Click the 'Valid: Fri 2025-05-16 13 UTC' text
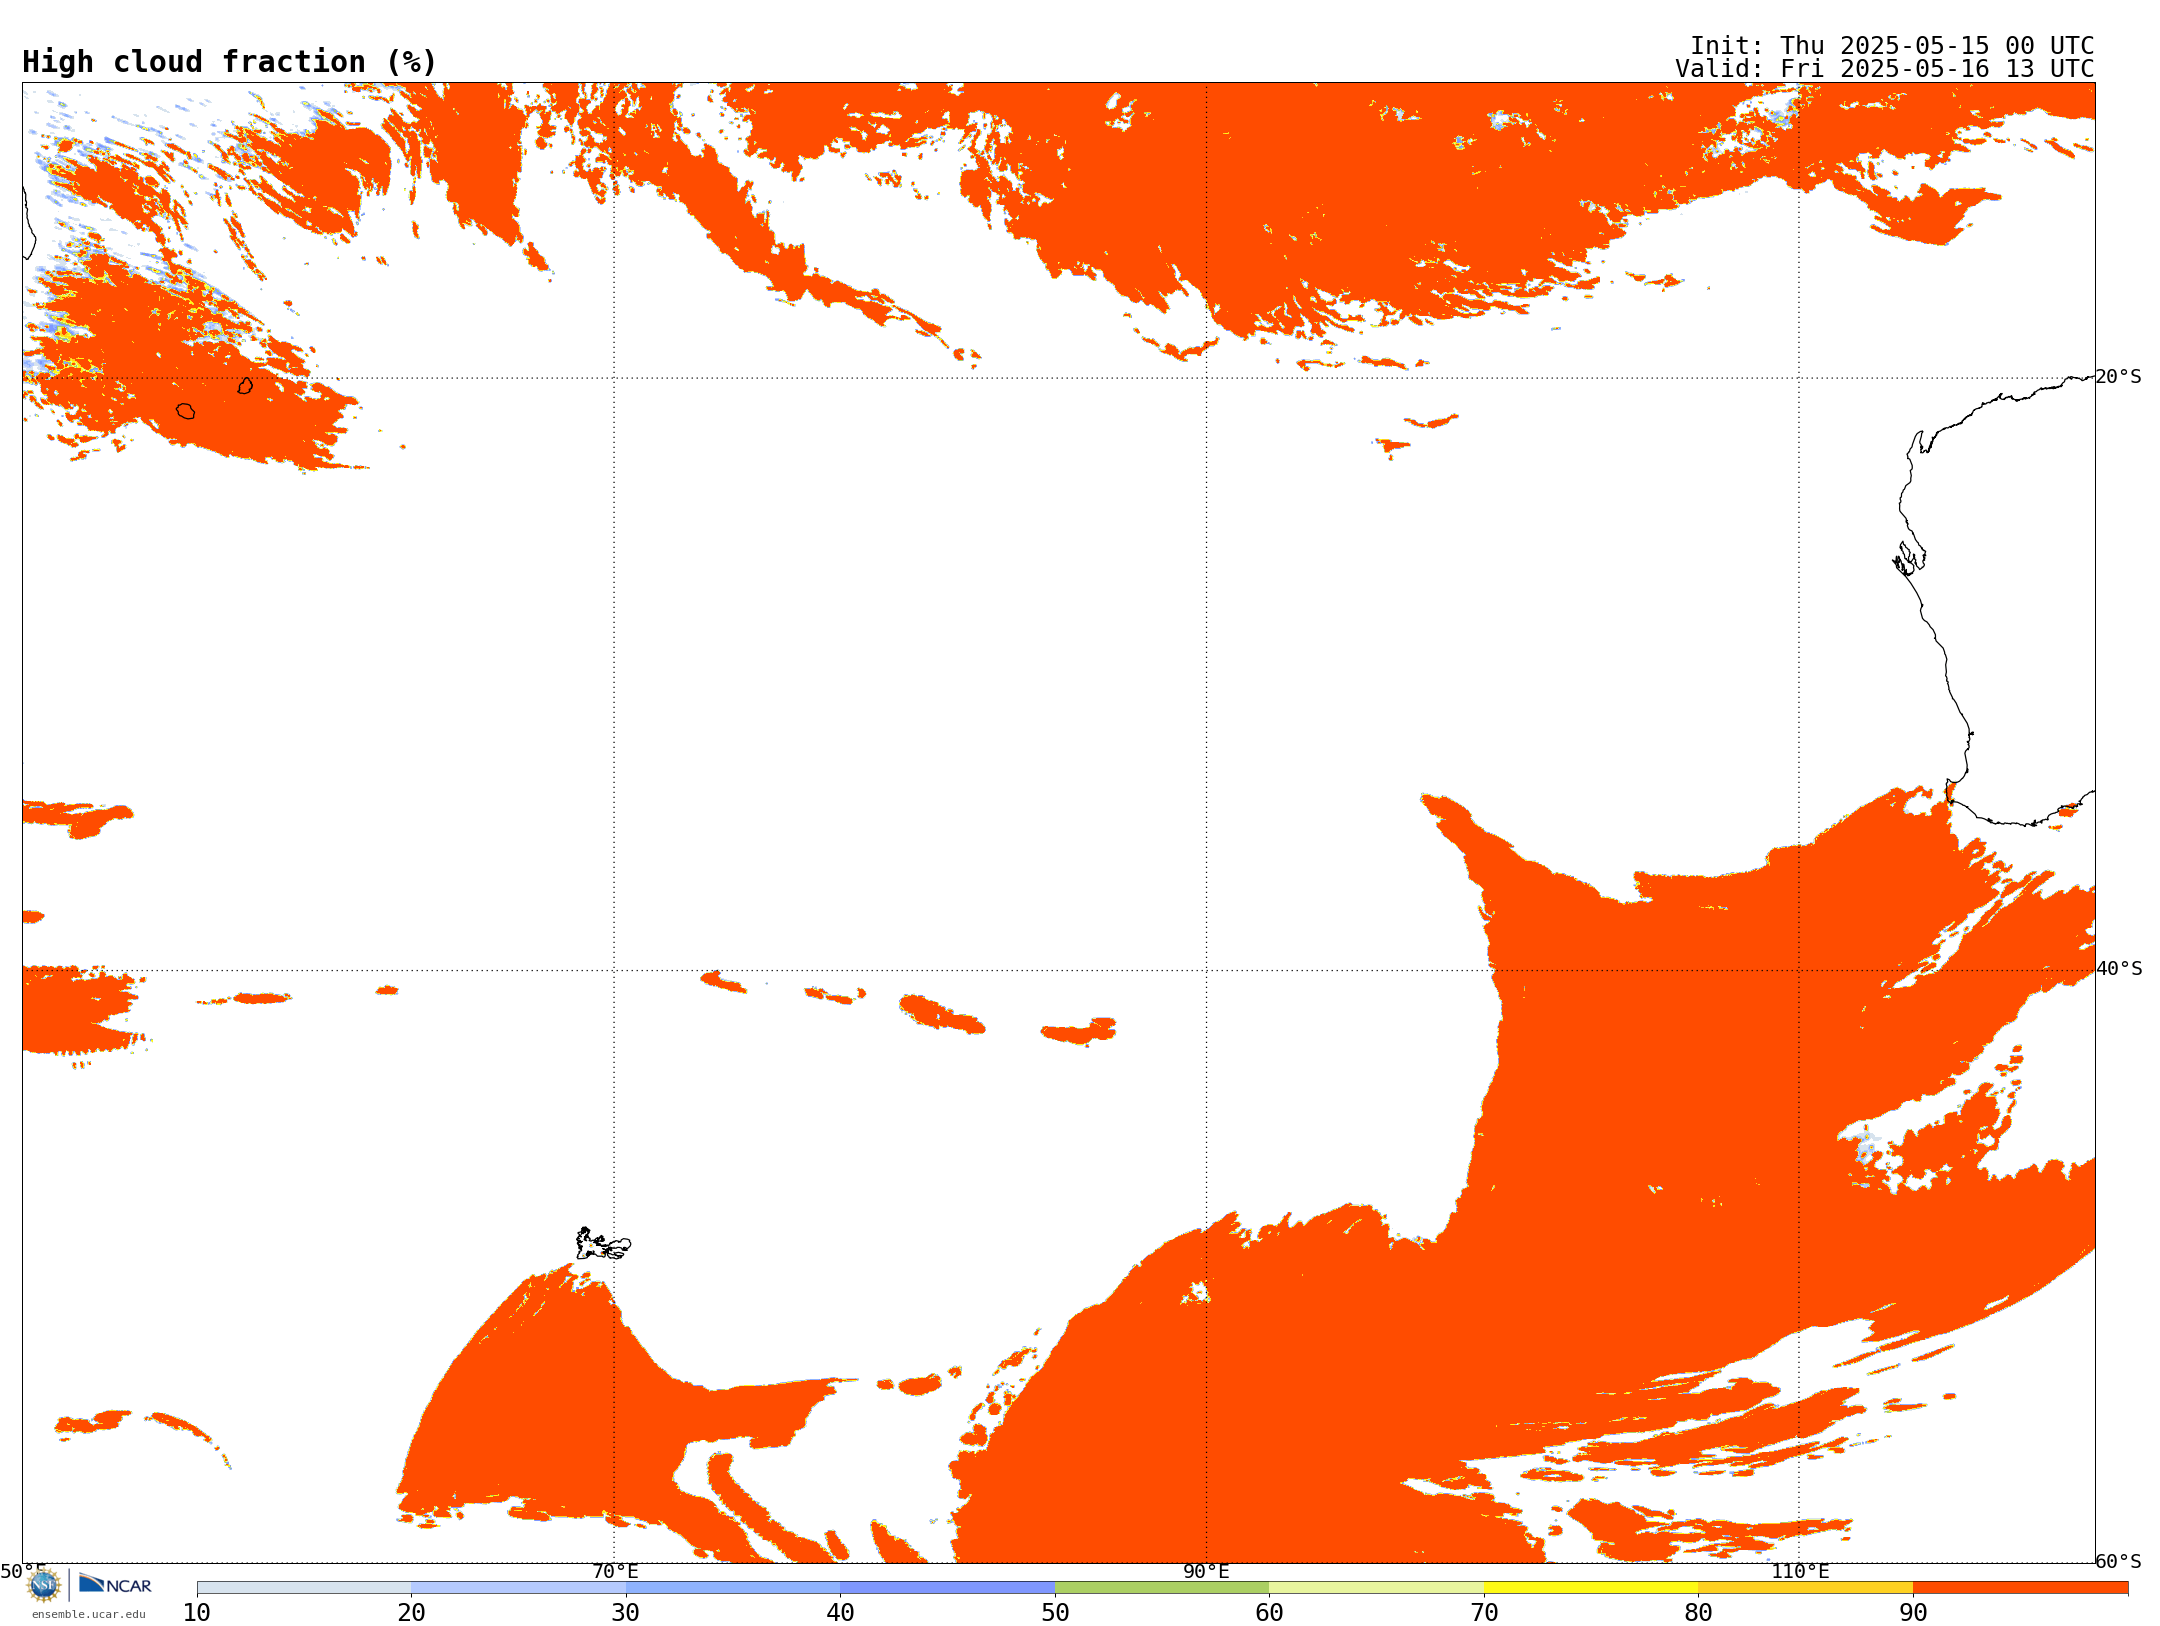Image resolution: width=2160 pixels, height=1626 pixels. (x=1885, y=69)
